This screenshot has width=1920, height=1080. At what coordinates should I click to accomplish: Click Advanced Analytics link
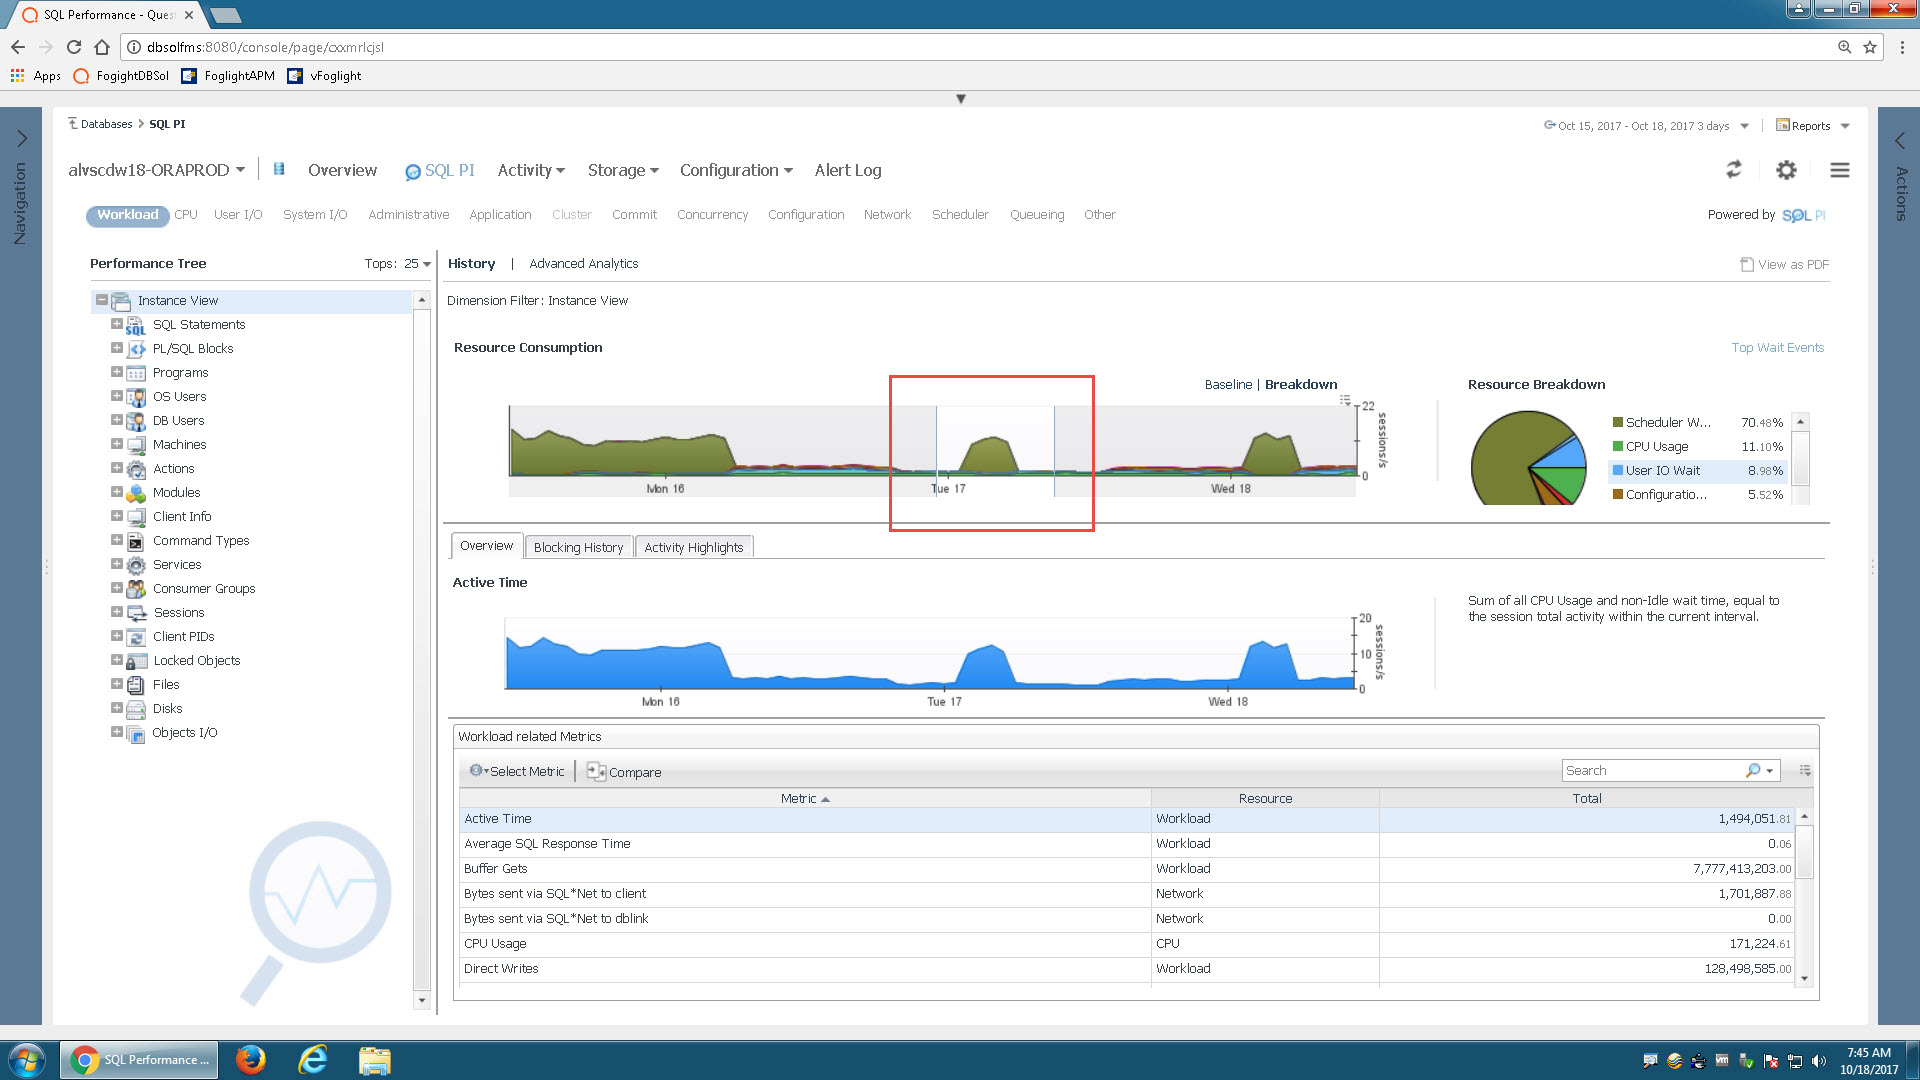point(583,264)
